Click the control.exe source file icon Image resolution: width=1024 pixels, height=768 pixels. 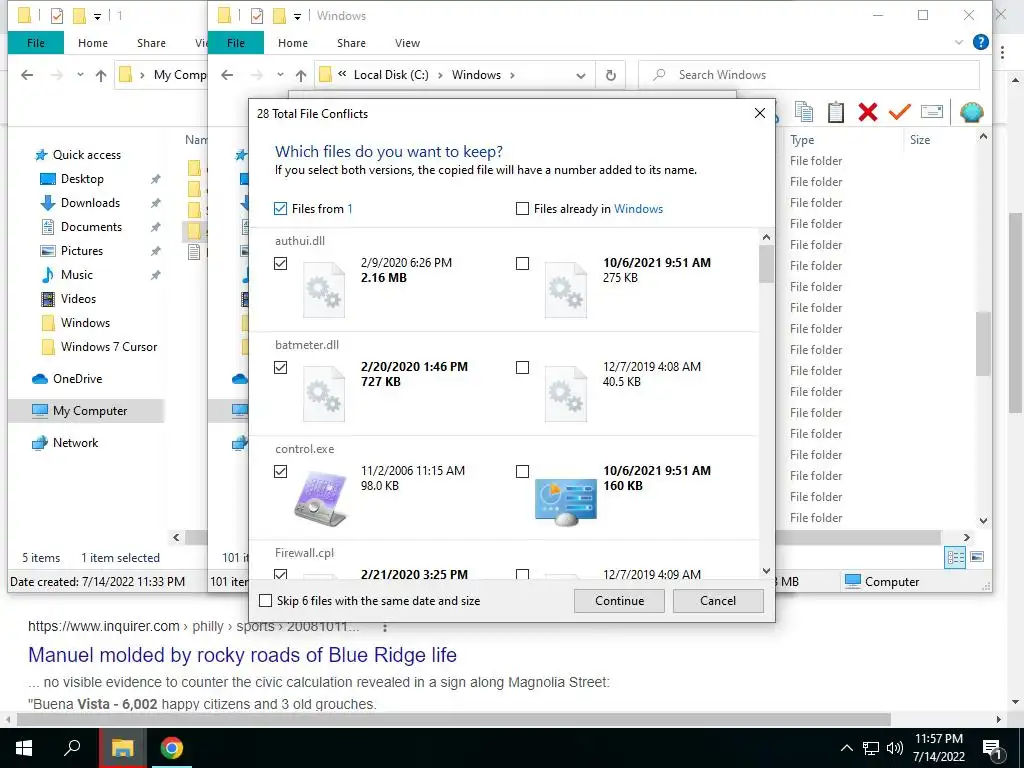coord(320,499)
